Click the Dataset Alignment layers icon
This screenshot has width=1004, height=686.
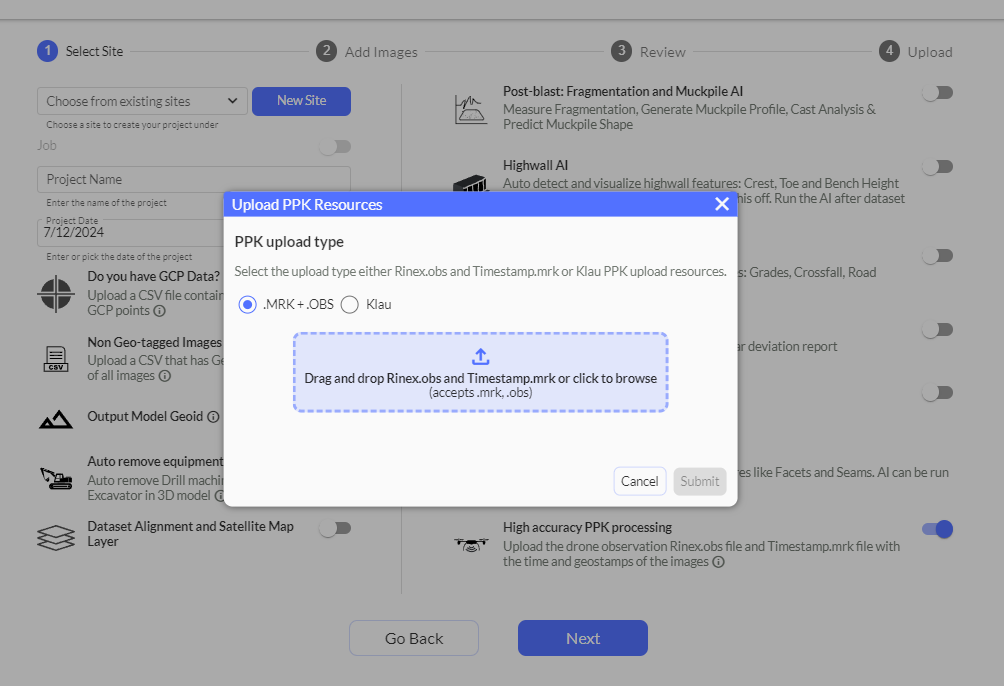pyautogui.click(x=56, y=536)
